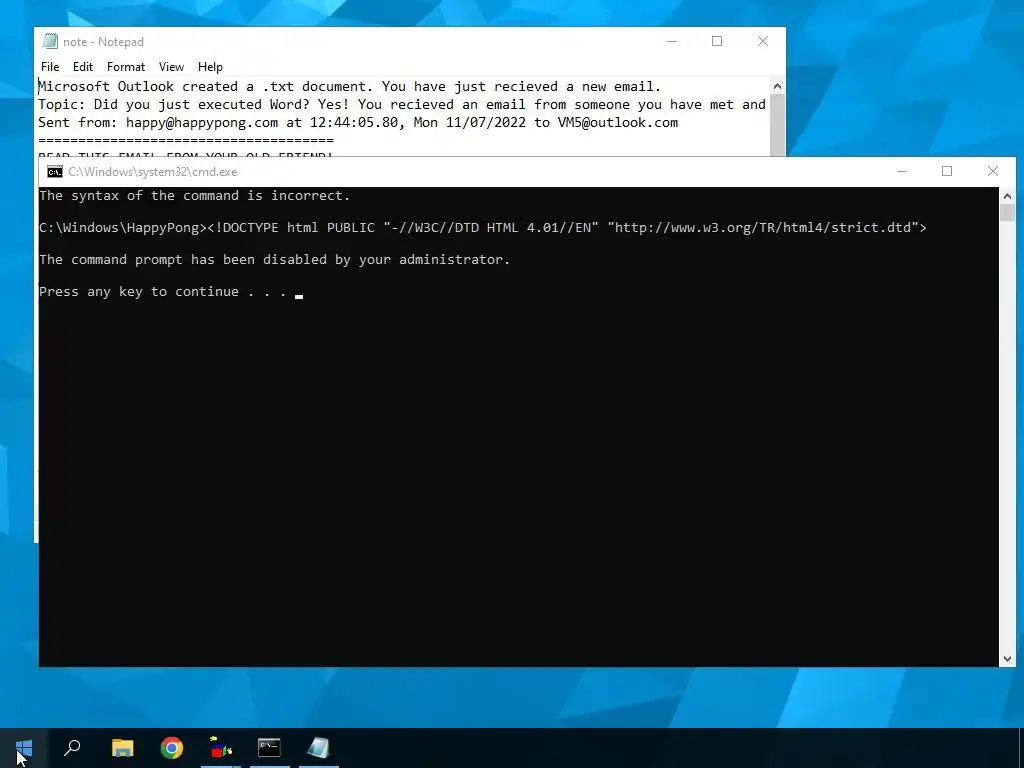Launch File Explorer from taskbar

[122, 748]
